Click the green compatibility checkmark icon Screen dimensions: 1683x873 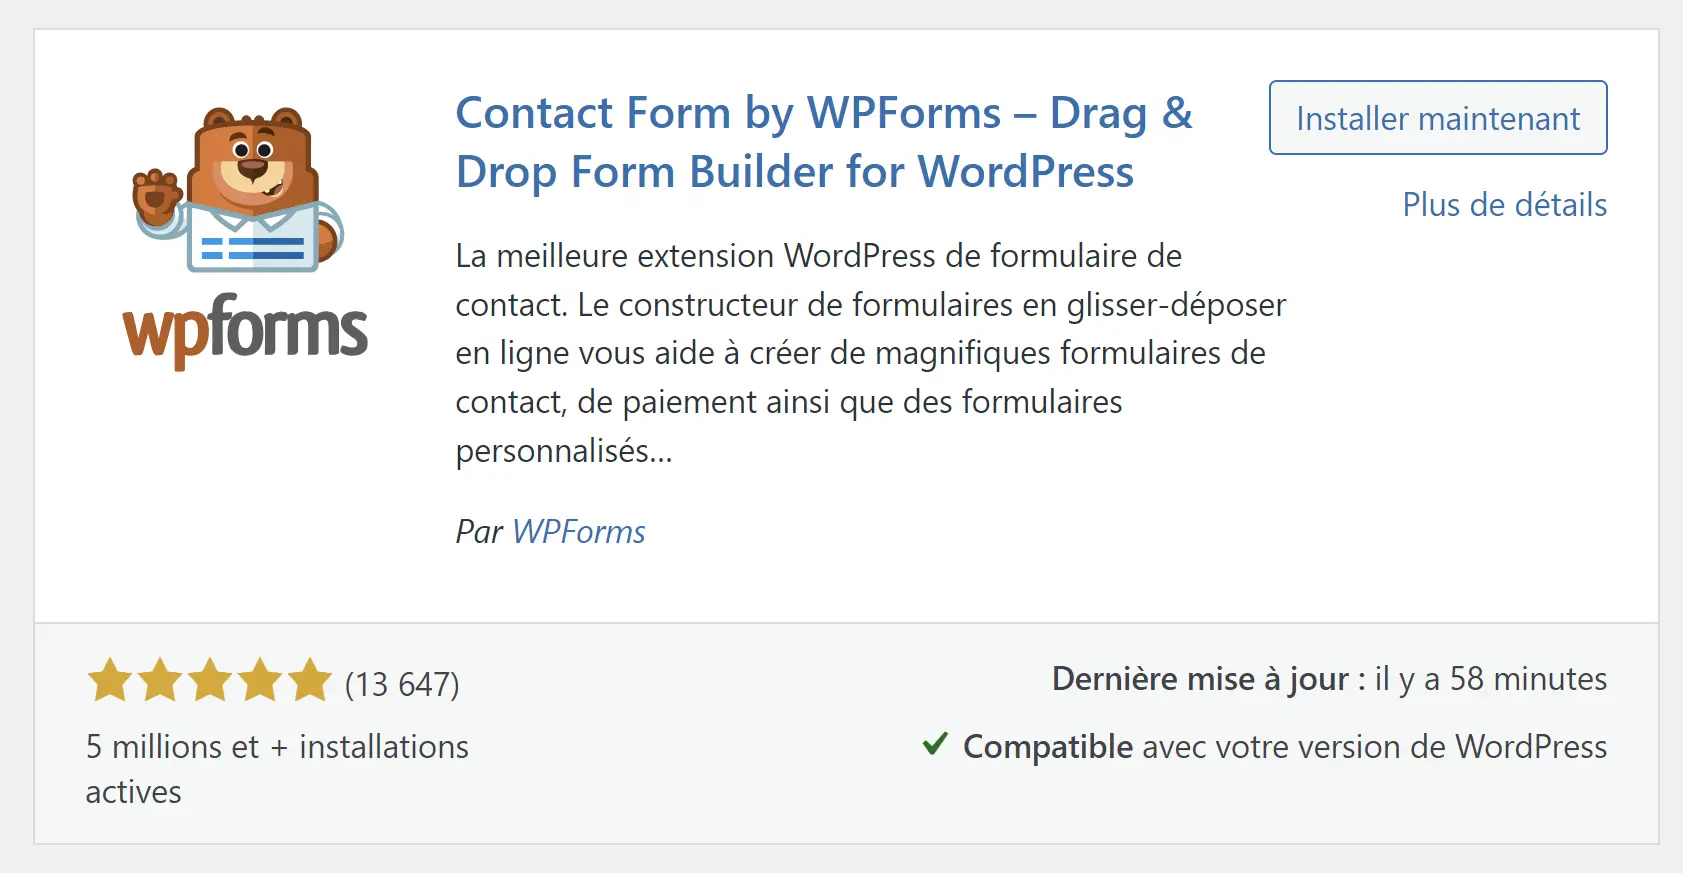click(x=935, y=744)
